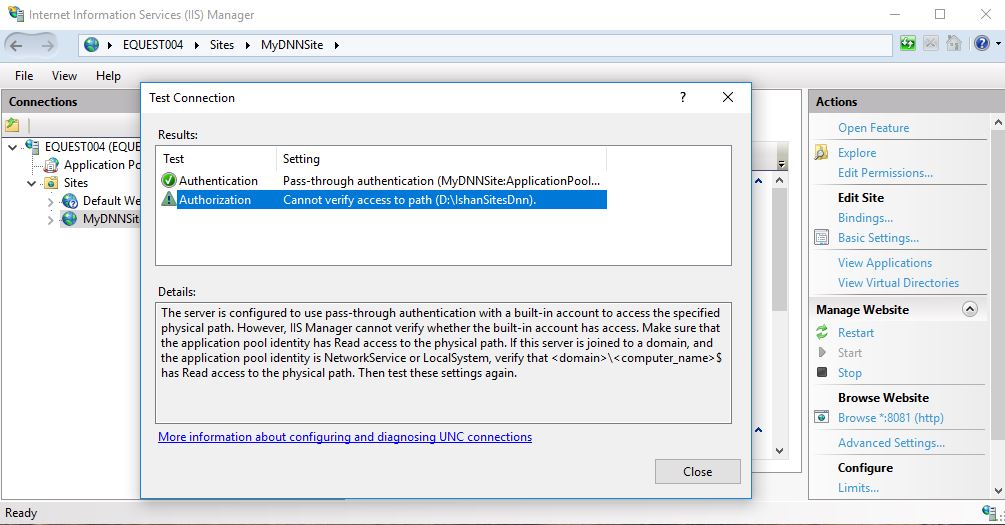Open the Bindings... link
The image size is (1005, 525).
865,218
